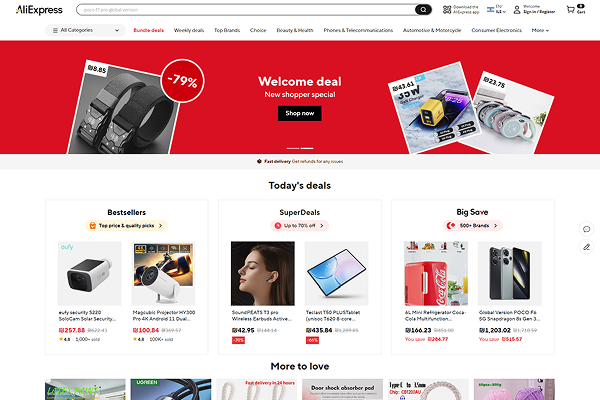Click the AliExpress logo

(39, 10)
